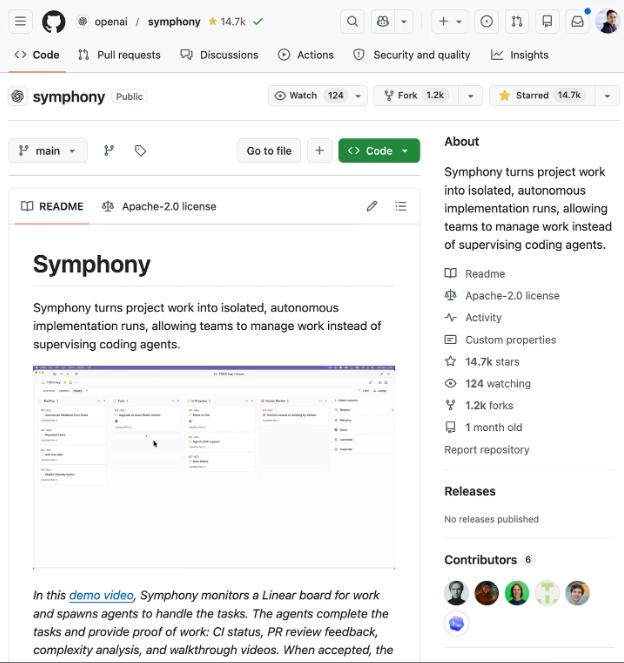The image size is (624, 663).
Task: Expand the Fork options arrow
Action: 469,96
